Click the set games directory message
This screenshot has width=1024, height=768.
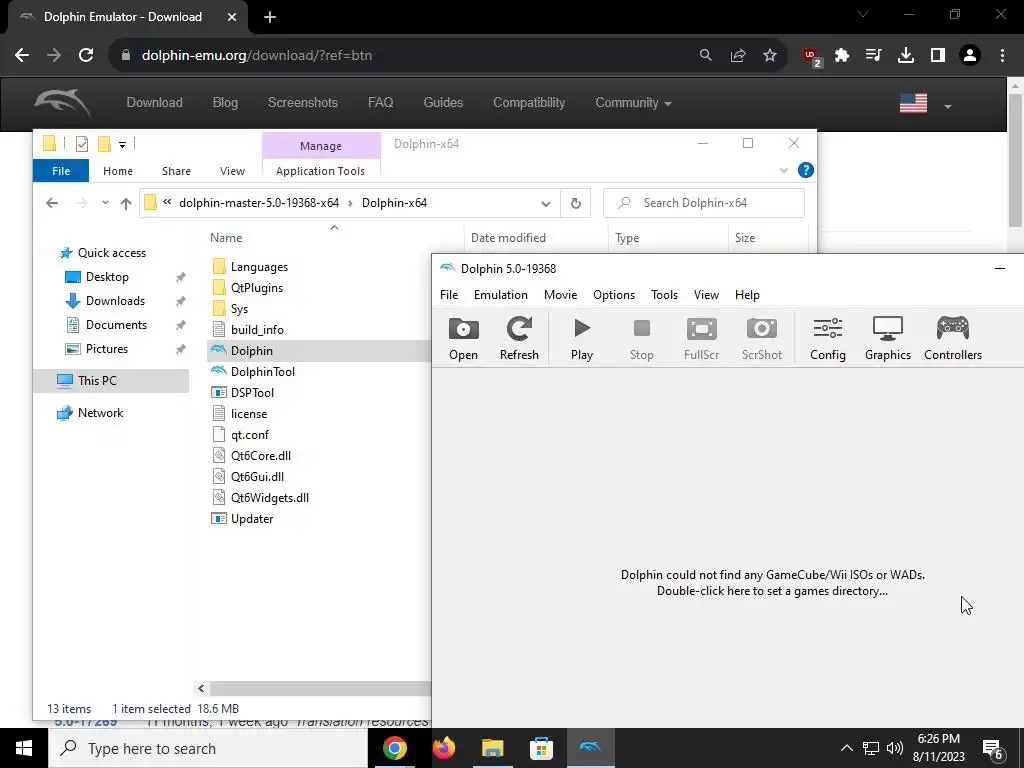click(x=773, y=583)
